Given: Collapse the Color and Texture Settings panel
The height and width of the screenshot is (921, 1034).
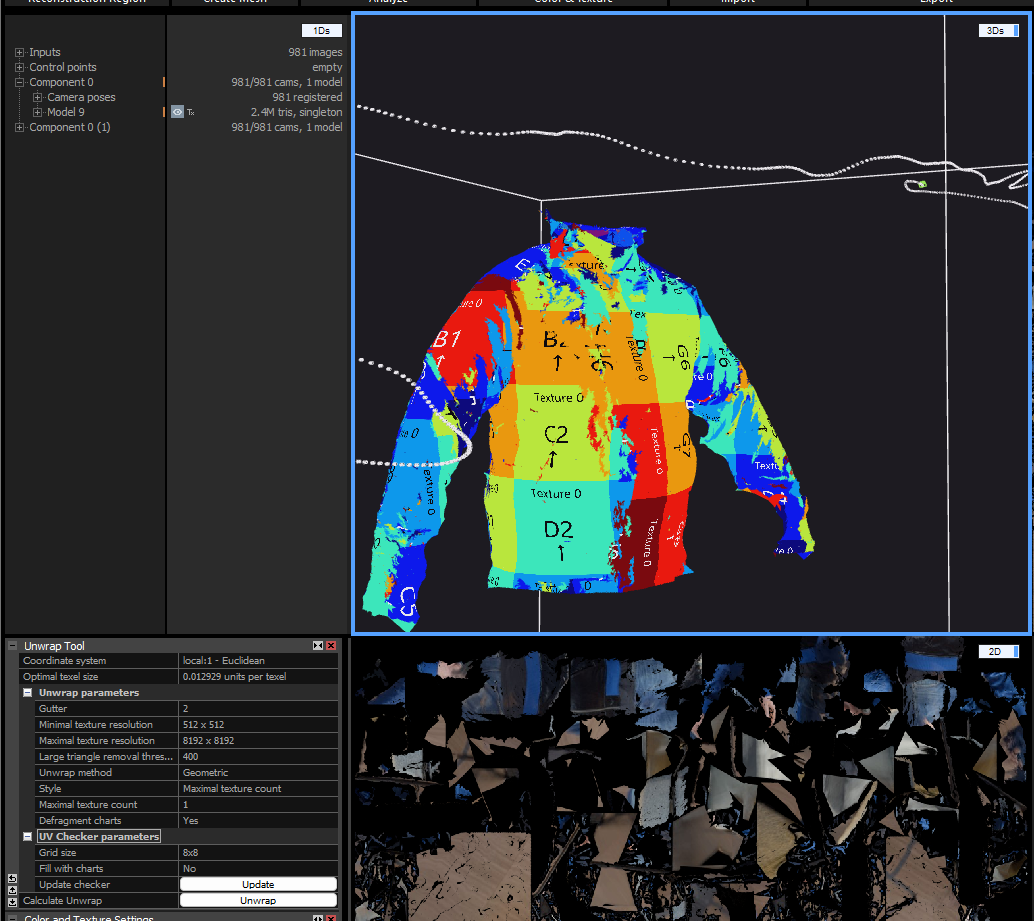Looking at the screenshot, I should (x=13, y=918).
